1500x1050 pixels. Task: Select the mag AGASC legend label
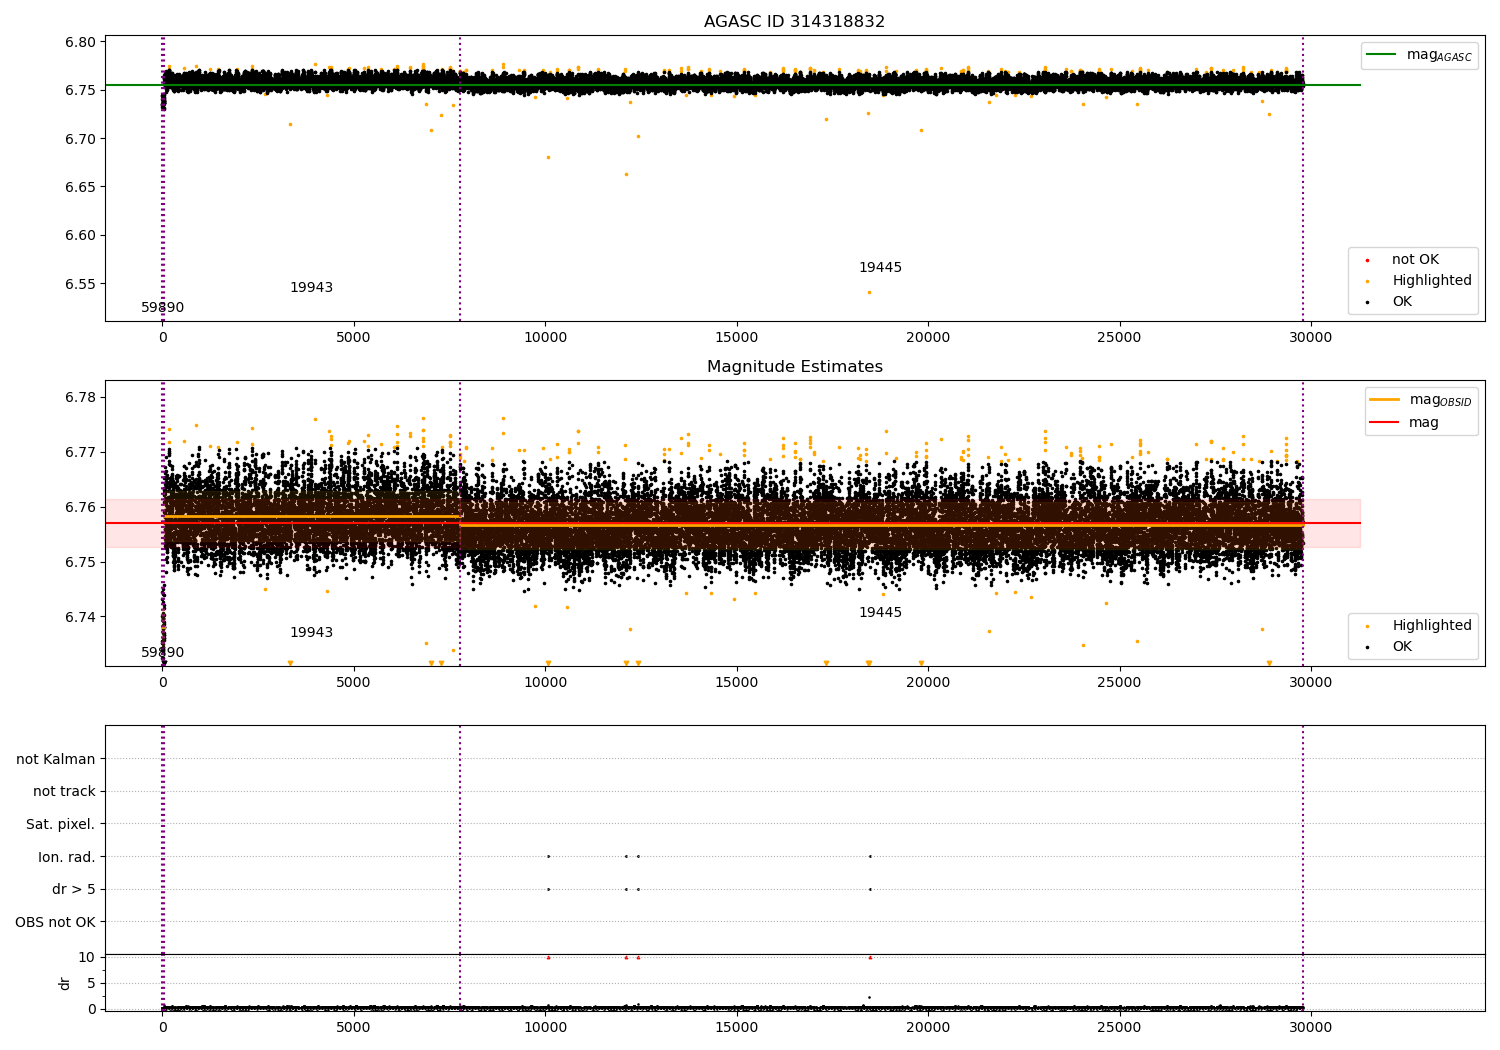click(x=1439, y=55)
